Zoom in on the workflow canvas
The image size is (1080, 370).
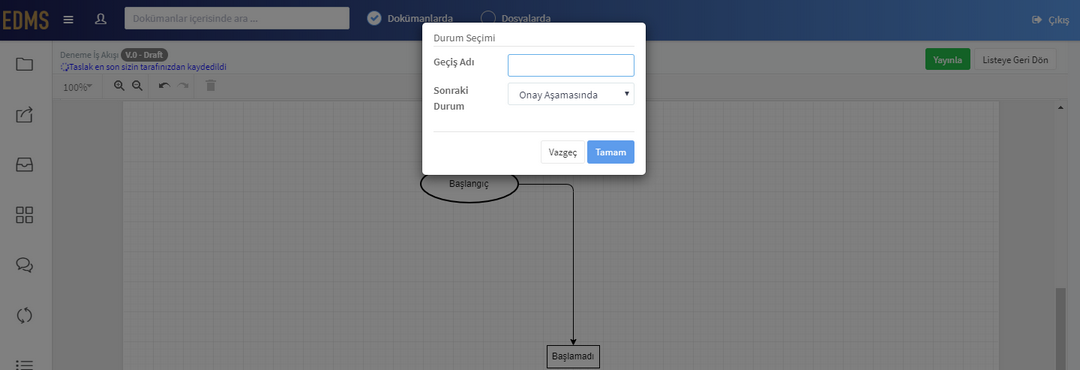coord(119,85)
